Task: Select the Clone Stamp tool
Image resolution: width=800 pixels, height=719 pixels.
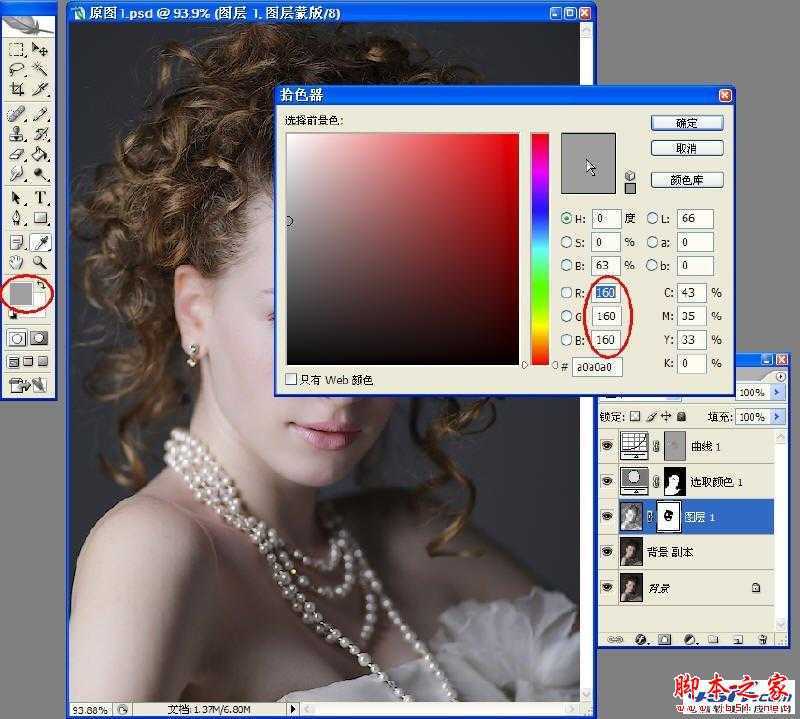Action: 17,134
